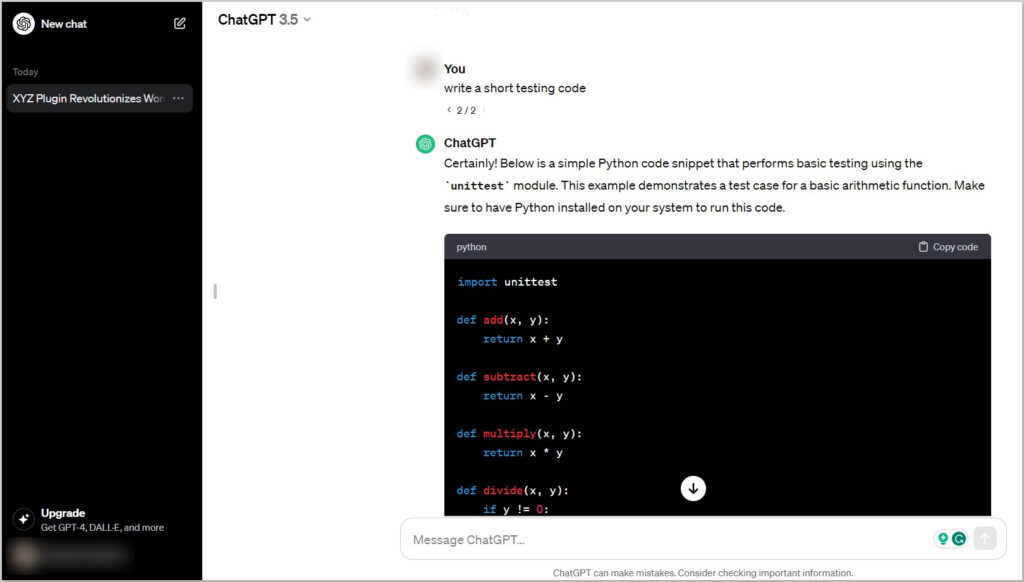Click the ChatGPT avatar icon next to the response

(425, 144)
